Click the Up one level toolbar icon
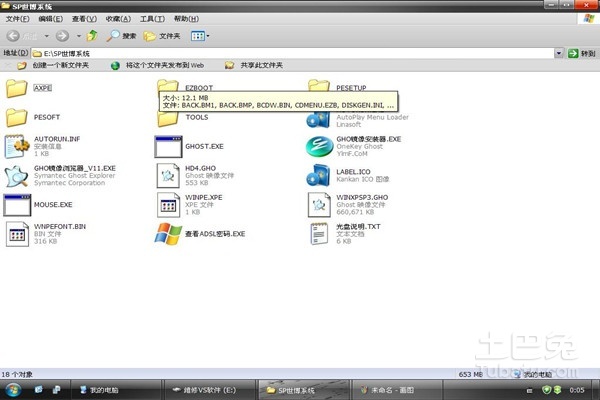 coord(92,35)
